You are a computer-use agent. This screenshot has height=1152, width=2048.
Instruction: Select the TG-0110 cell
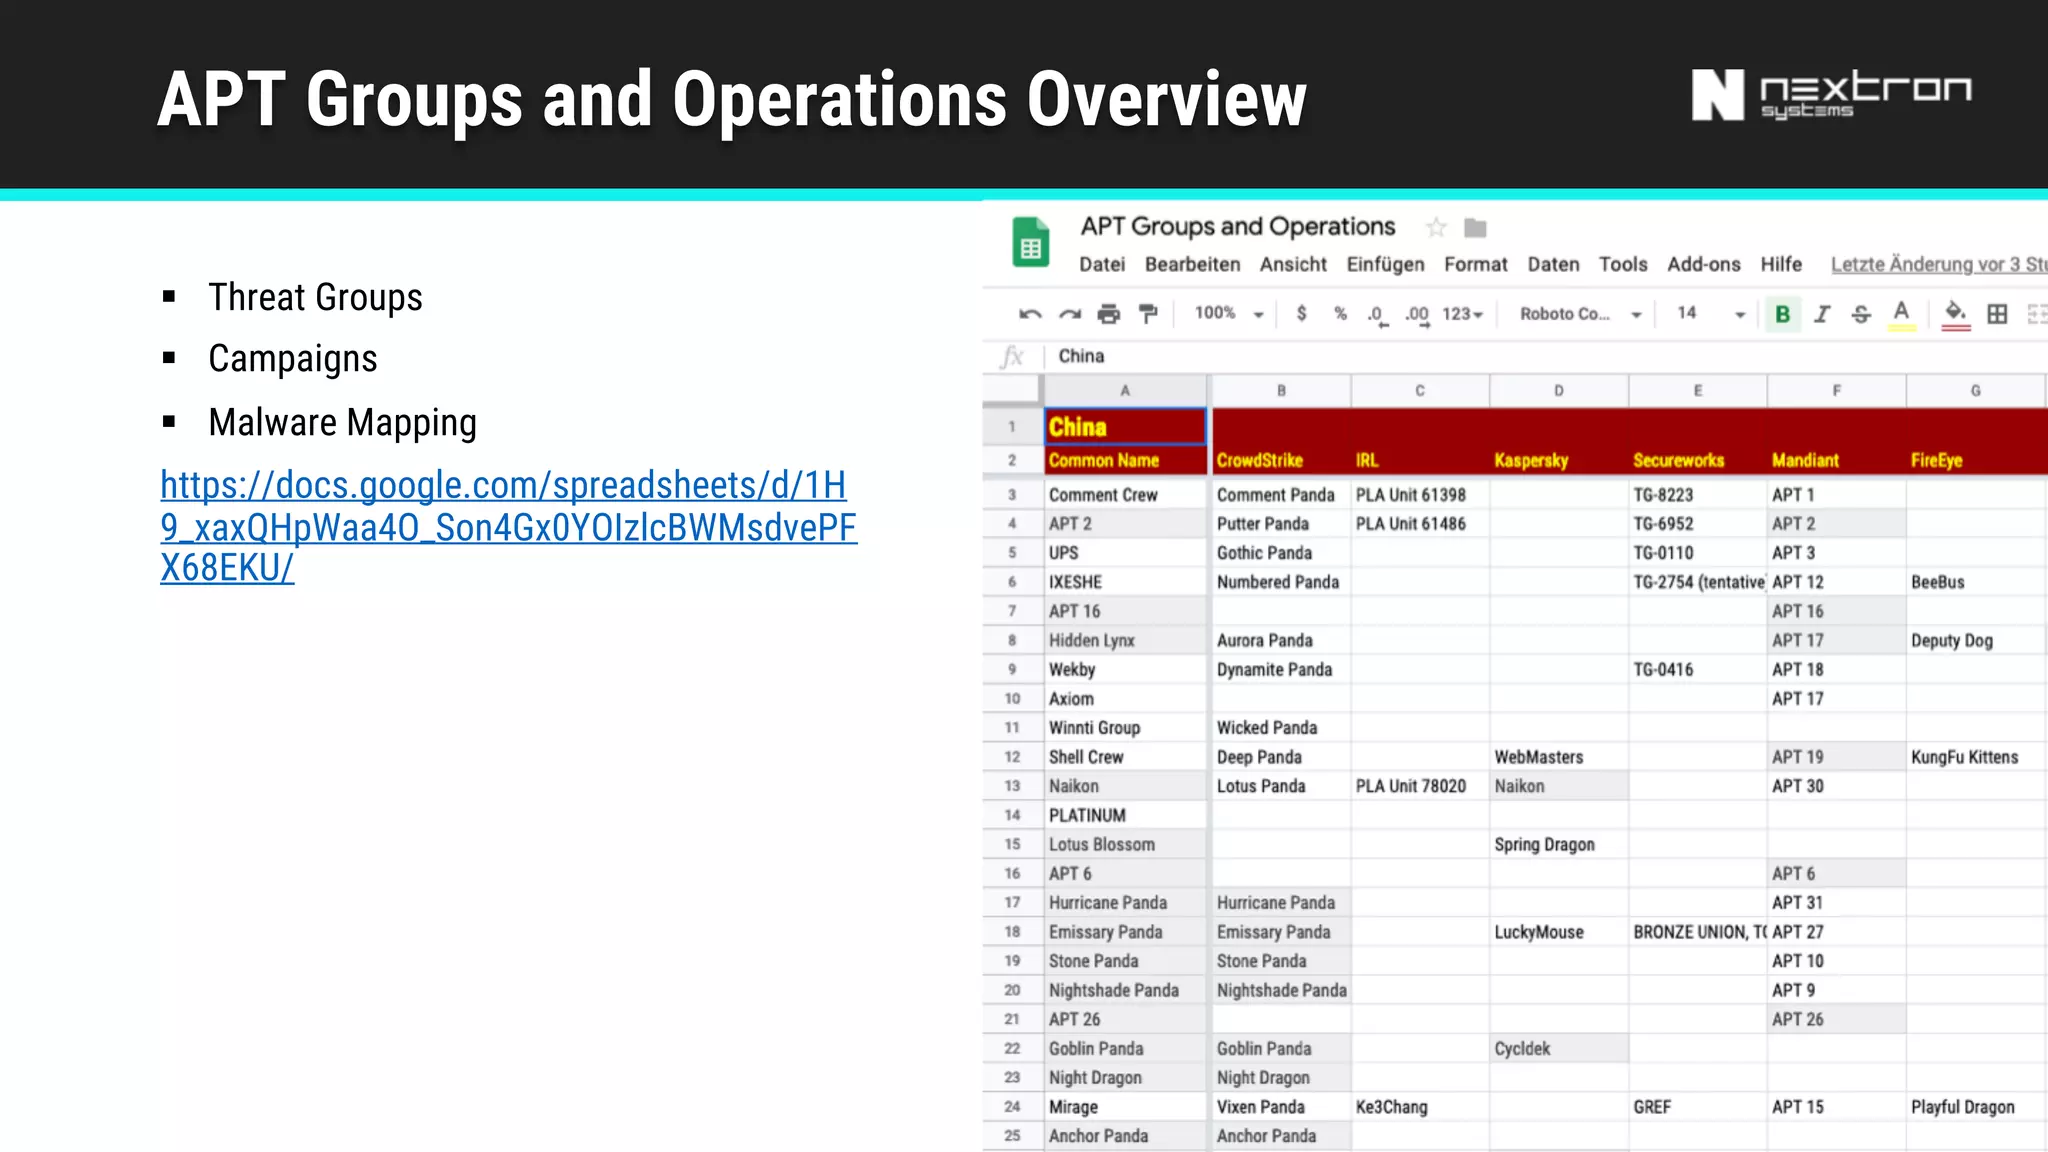click(x=1697, y=553)
